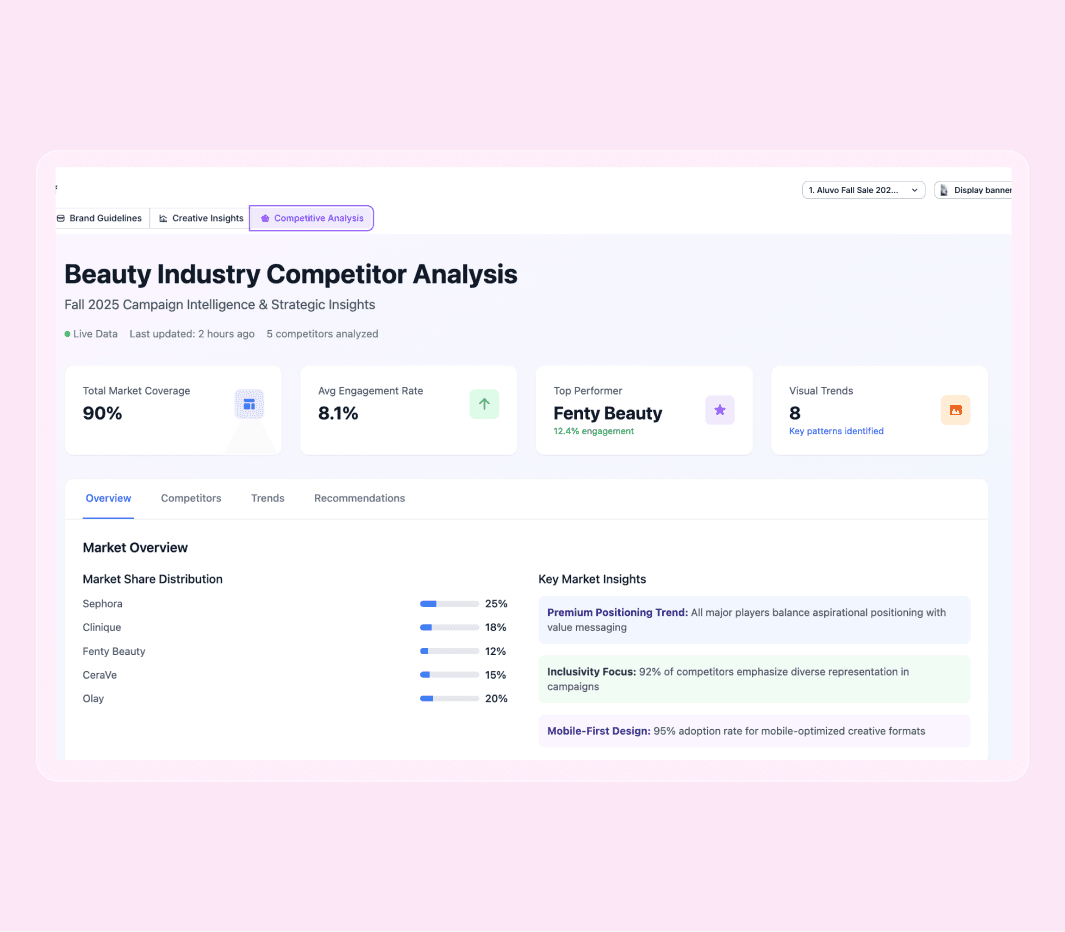Click the Brand Guidelines tab icon
Viewport: 1065px width, 932px height.
[x=60, y=218]
